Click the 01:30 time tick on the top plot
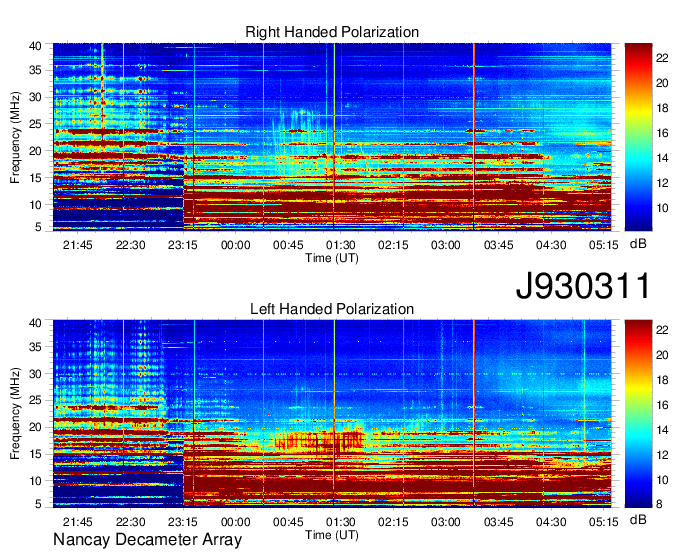The image size is (680, 552). pyautogui.click(x=340, y=245)
